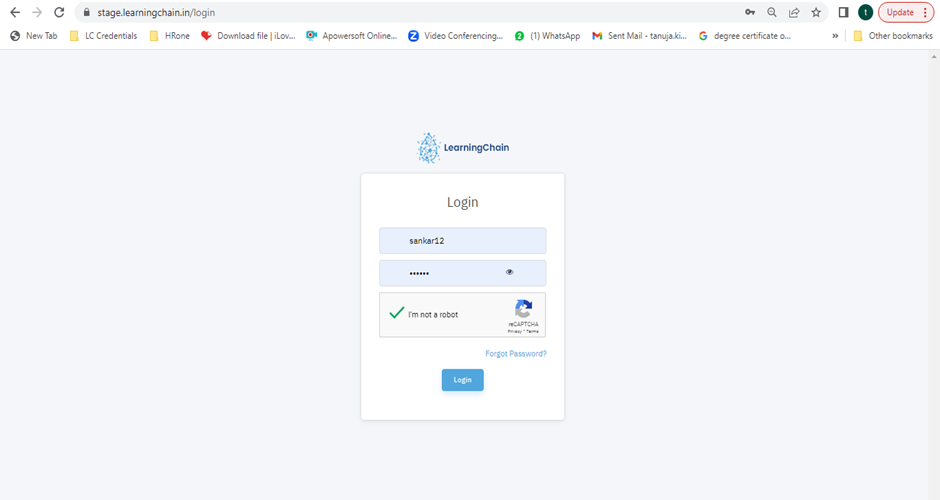Follow the Forgot Password? link

(515, 354)
